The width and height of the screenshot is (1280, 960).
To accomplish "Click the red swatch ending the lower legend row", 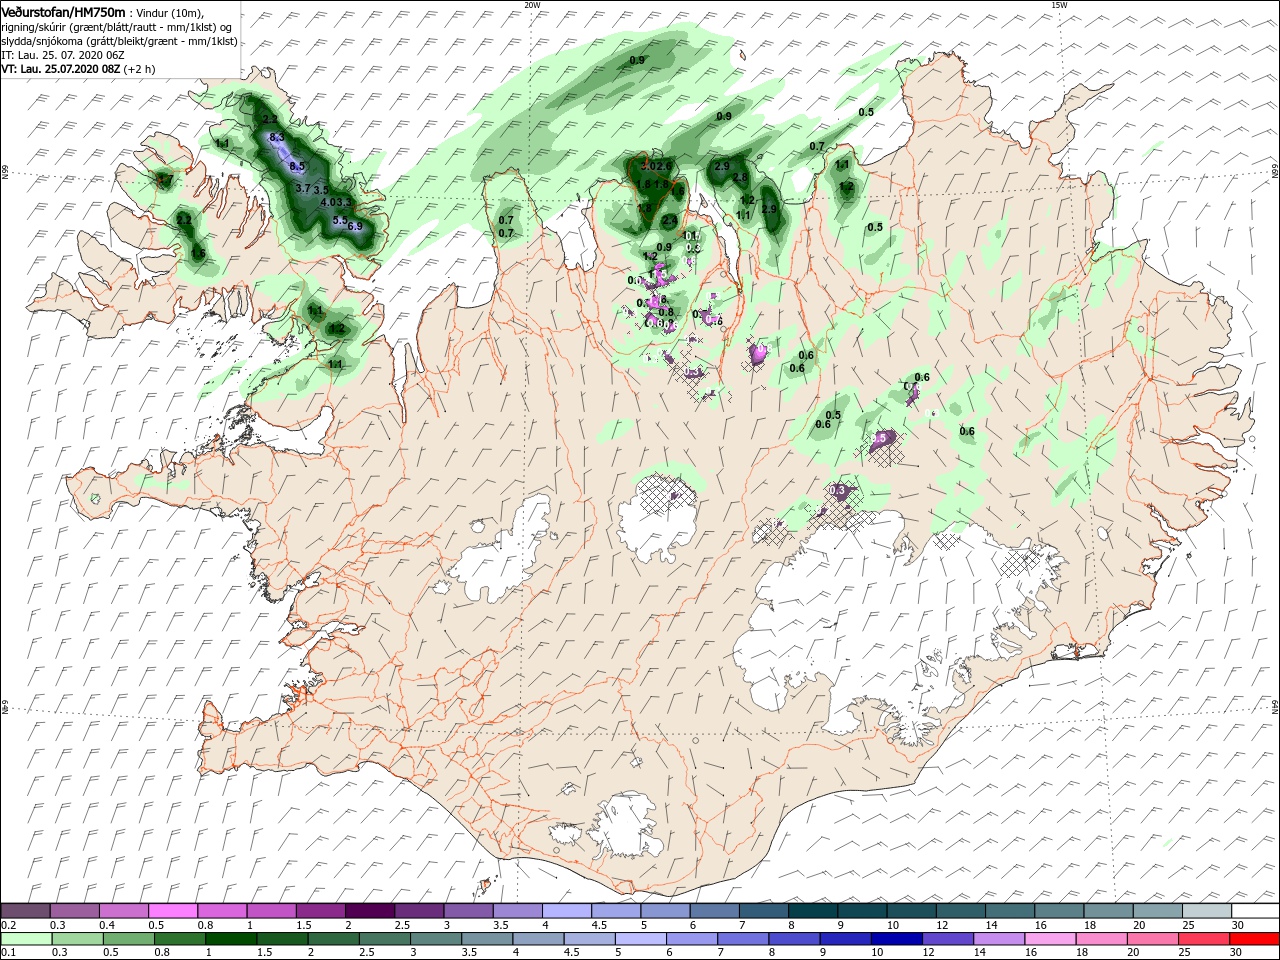I will [x=1255, y=939].
